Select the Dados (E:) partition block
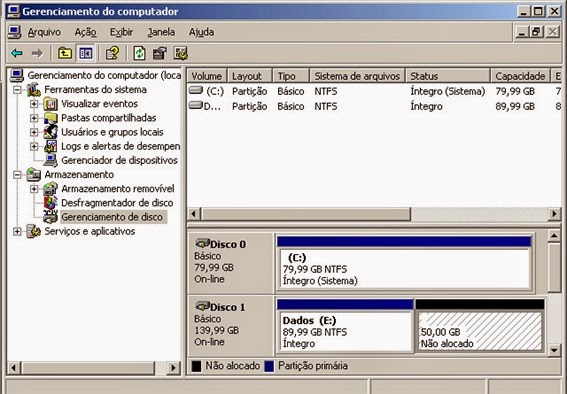Viewport: 567px width, 394px height. (x=345, y=325)
